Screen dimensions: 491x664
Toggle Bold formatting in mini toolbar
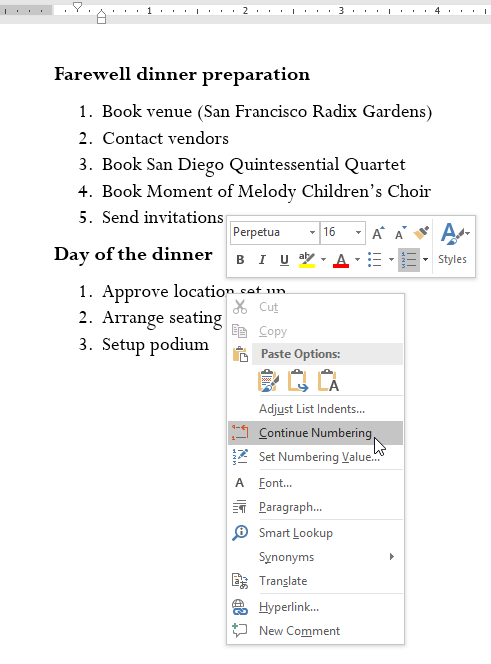240,260
